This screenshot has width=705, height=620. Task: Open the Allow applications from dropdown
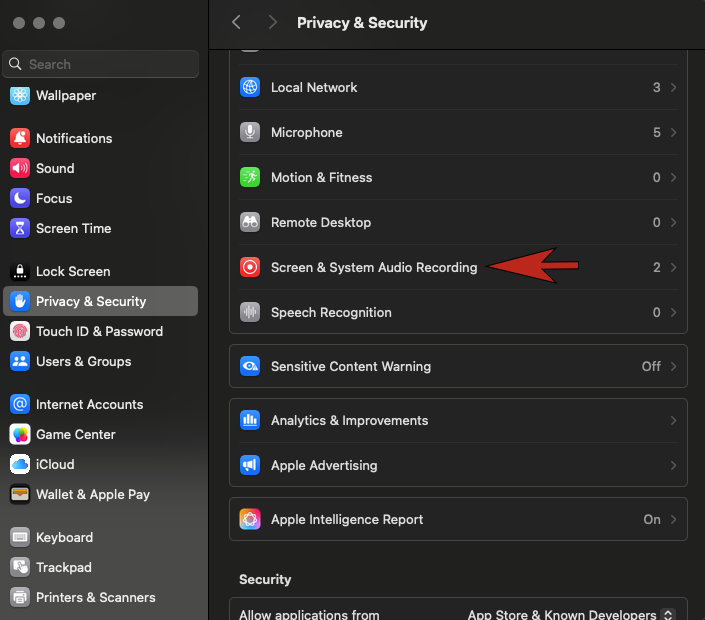pos(571,614)
